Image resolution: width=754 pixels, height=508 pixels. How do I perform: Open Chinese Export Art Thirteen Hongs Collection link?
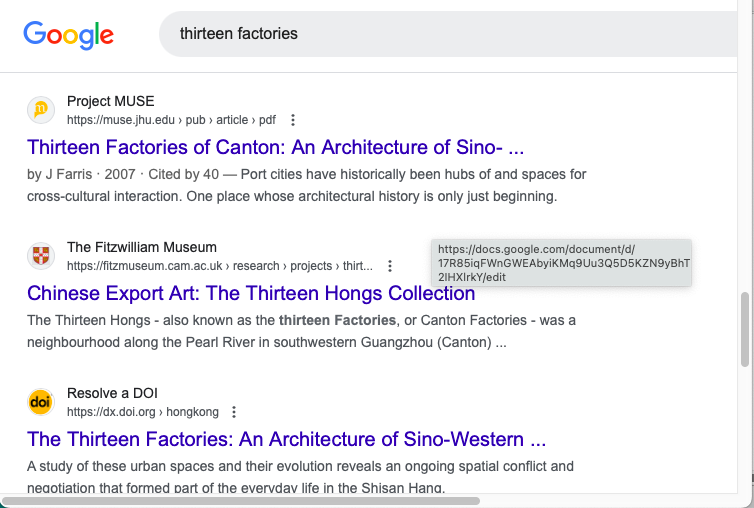pos(251,293)
